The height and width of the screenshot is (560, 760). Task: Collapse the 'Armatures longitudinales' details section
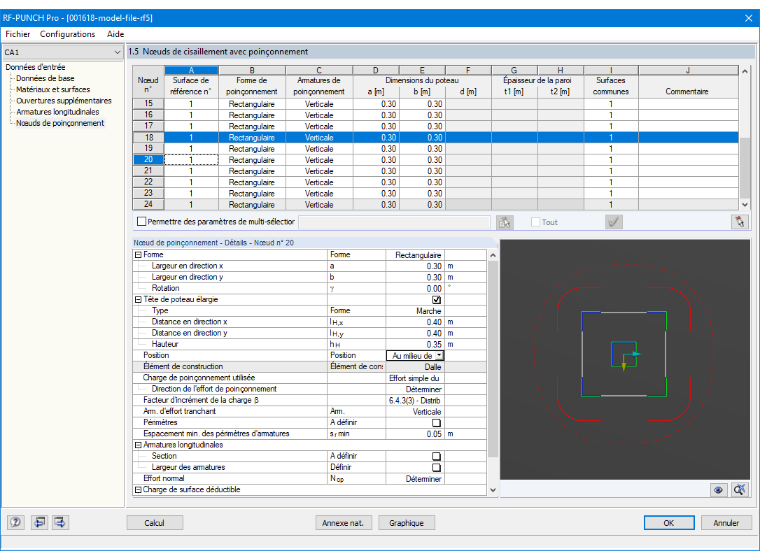pos(138,445)
